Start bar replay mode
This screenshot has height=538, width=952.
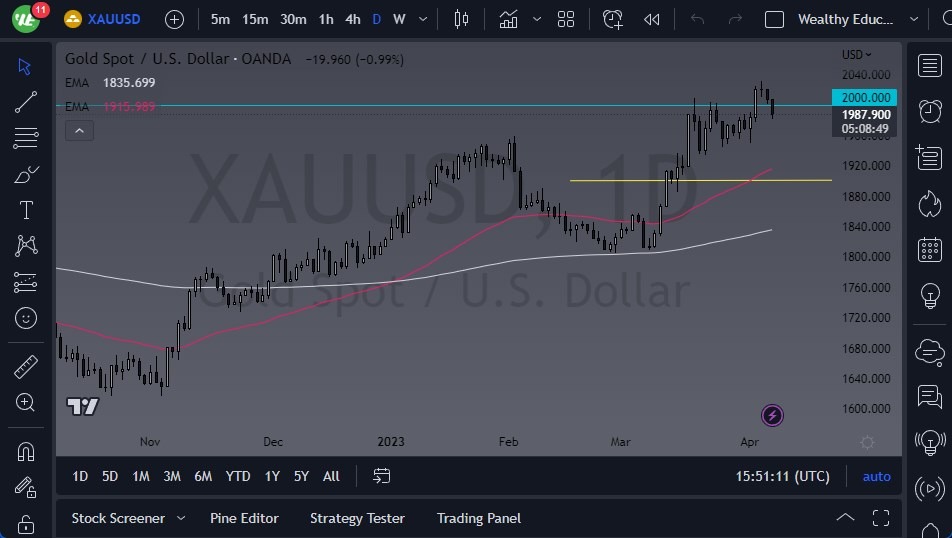pos(651,19)
